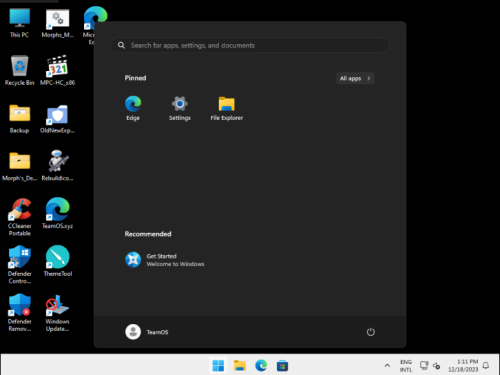Select the Backup folder on desktop

tap(19, 119)
